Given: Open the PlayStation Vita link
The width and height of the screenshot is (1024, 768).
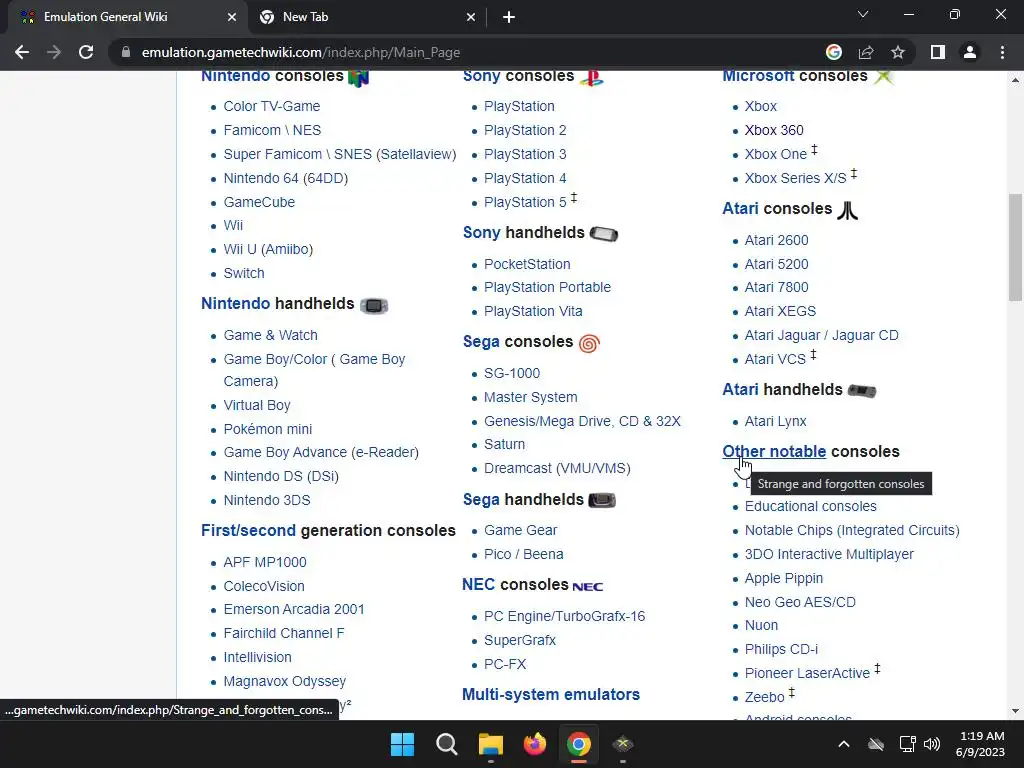Looking at the screenshot, I should pos(533,311).
